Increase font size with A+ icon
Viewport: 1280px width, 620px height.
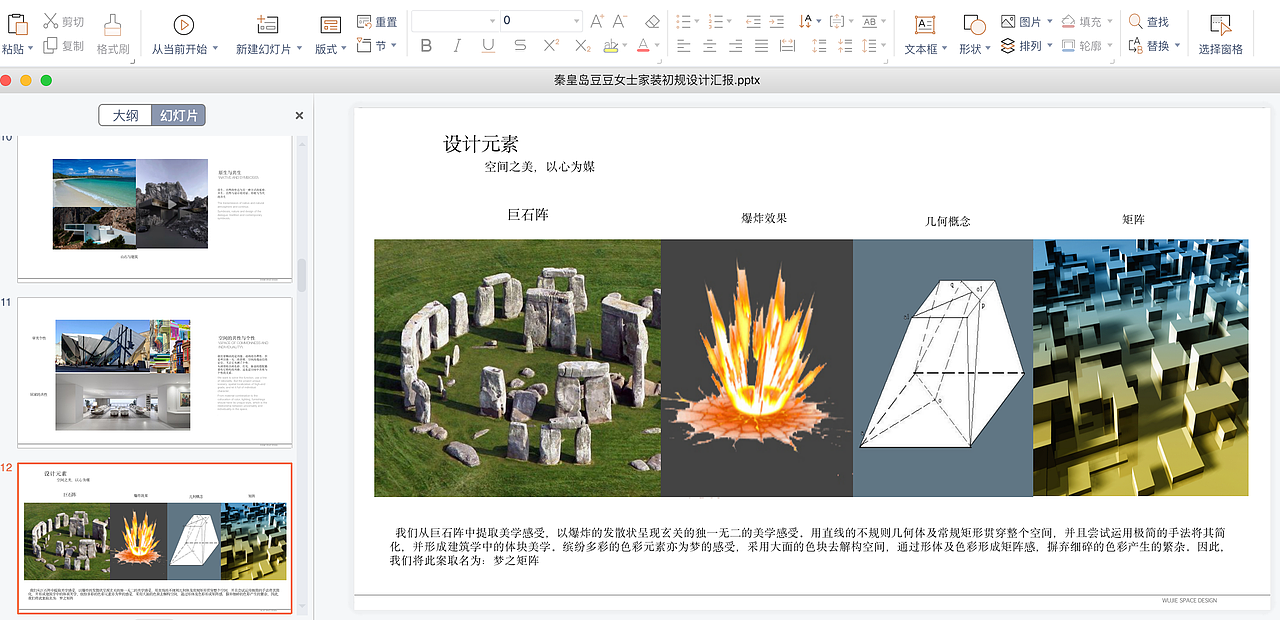pyautogui.click(x=597, y=21)
